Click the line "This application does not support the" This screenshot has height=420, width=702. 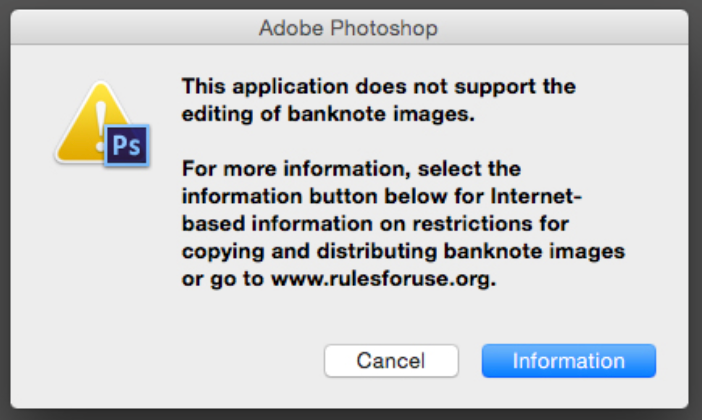click(x=378, y=86)
